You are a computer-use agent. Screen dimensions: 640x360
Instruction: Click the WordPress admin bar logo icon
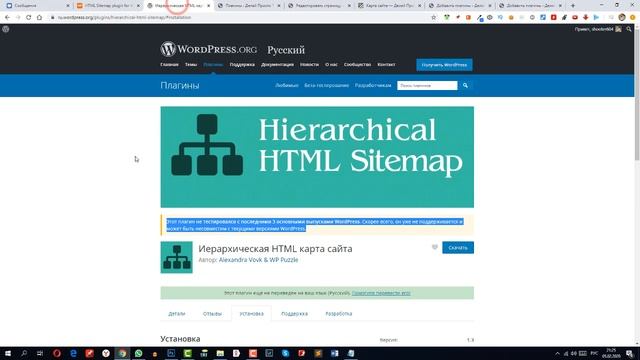pyautogui.click(x=6, y=29)
